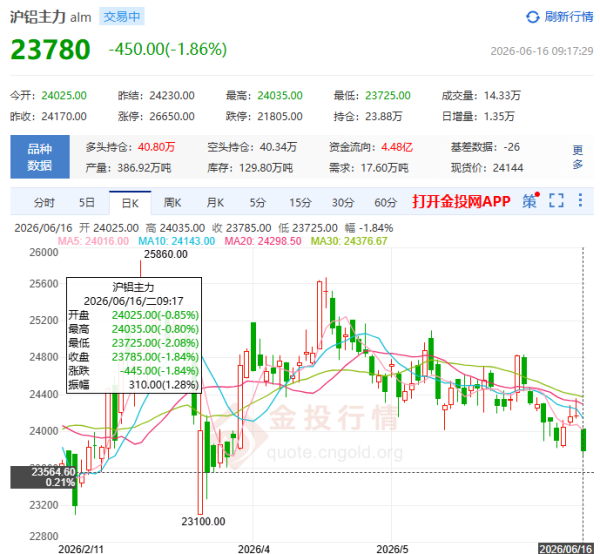
Task: Click the MA10: 24143.00 legend label
Action: 176,241
